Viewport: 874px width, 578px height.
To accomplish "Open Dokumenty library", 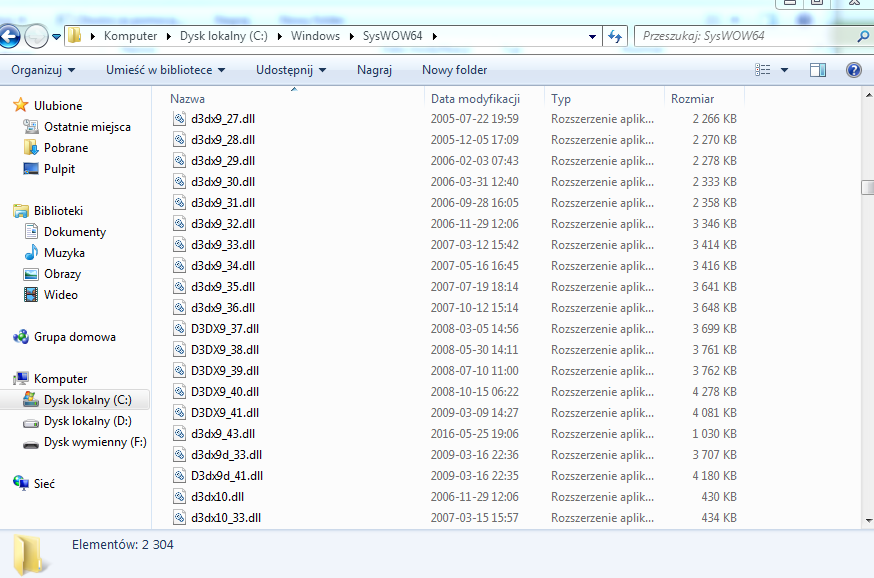I will (75, 232).
